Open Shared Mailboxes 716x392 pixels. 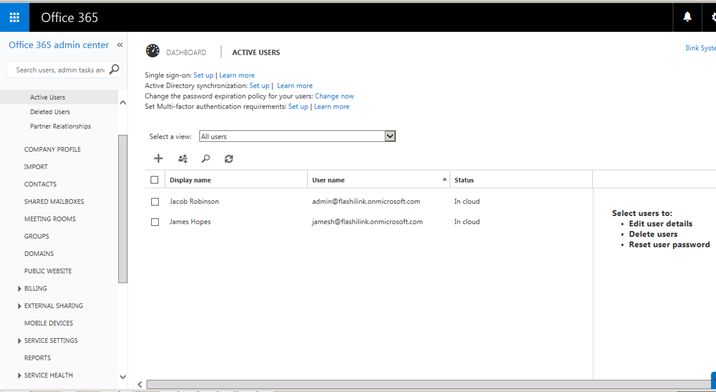point(54,201)
